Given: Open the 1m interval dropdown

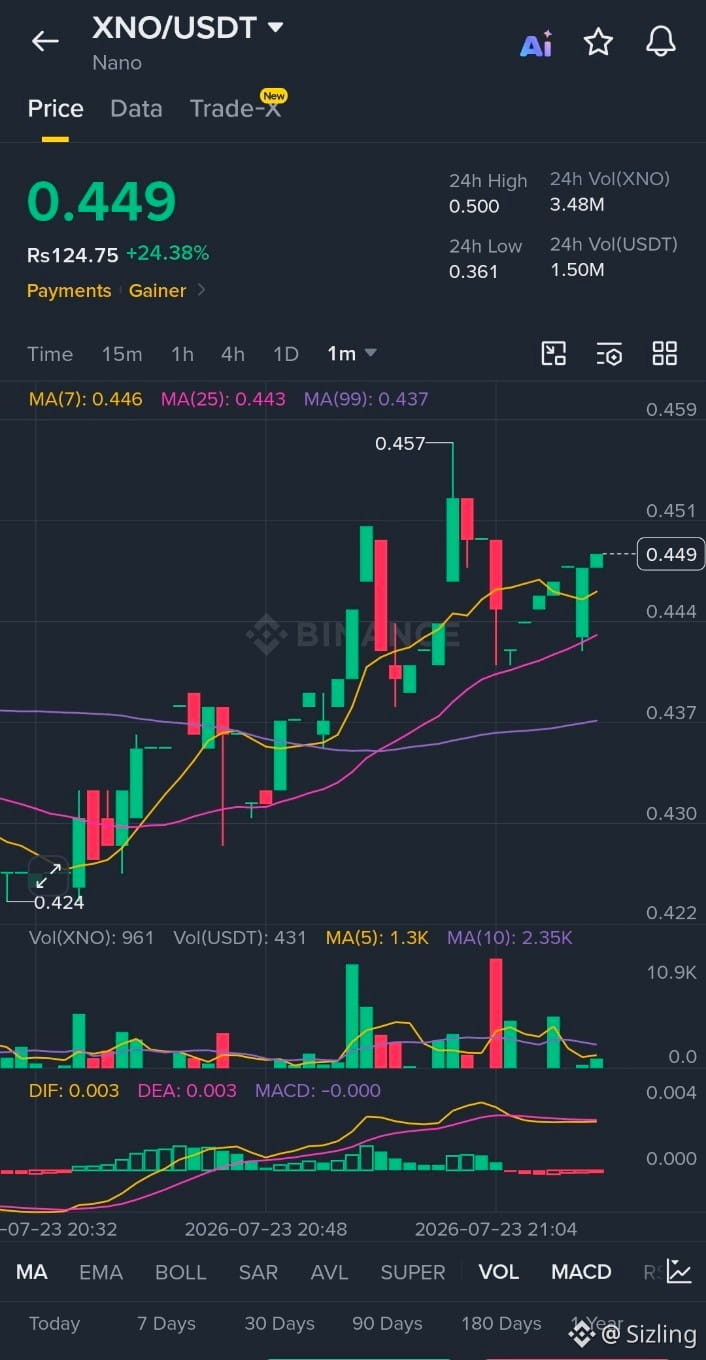Looking at the screenshot, I should (x=352, y=353).
